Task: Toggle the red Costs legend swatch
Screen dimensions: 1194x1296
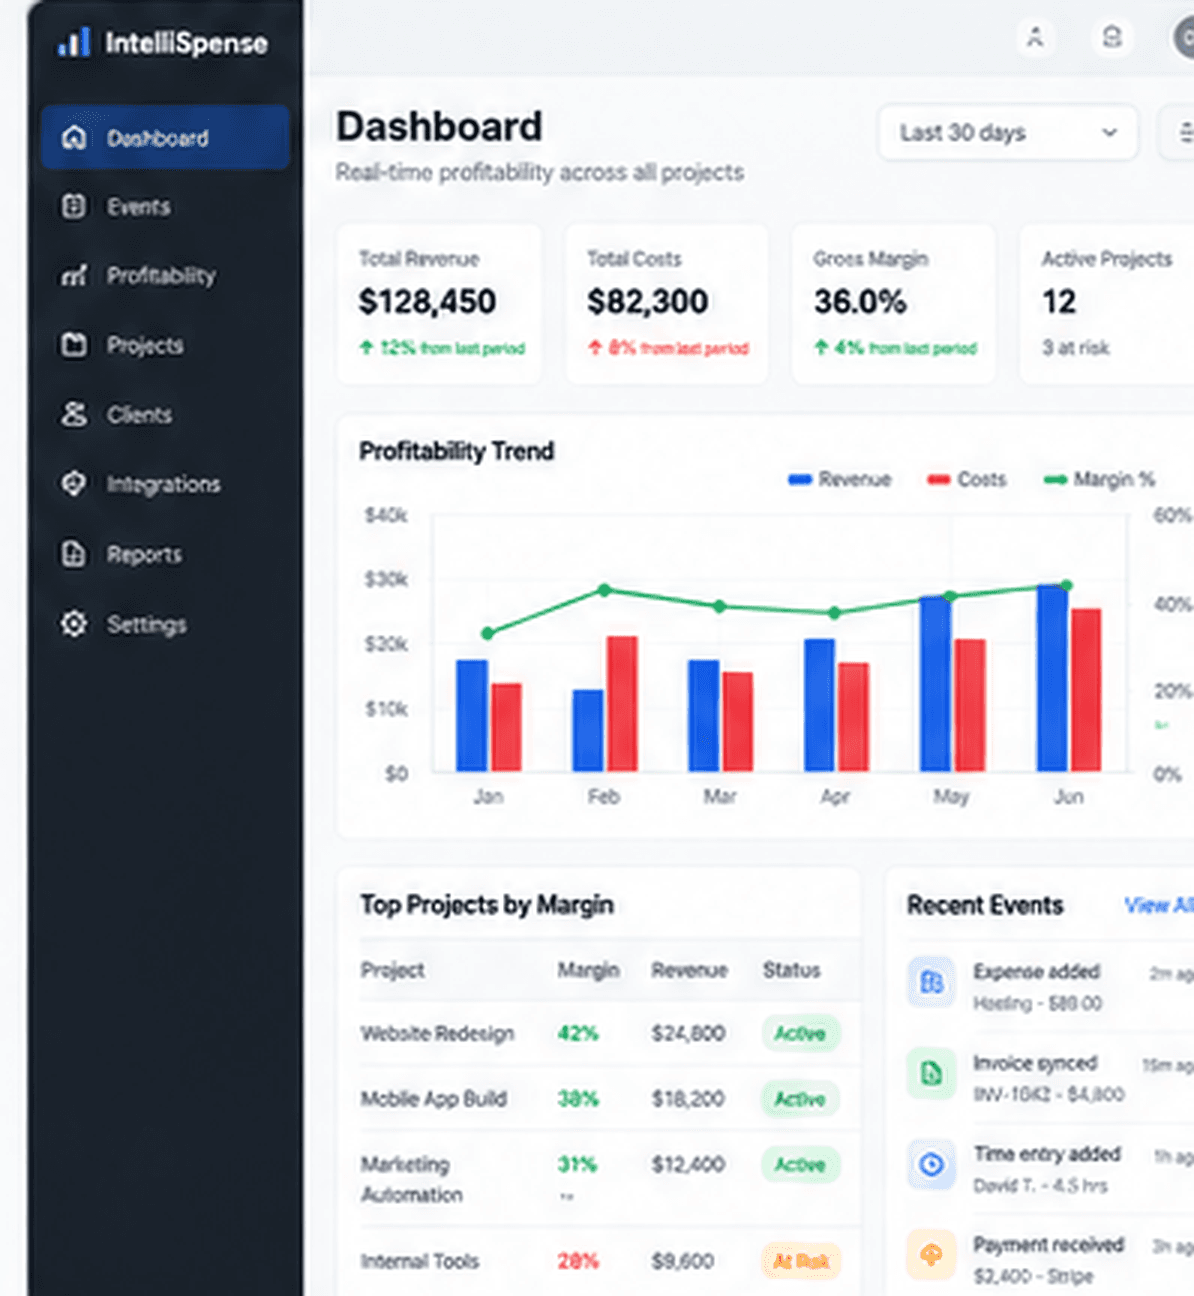Action: [x=938, y=480]
